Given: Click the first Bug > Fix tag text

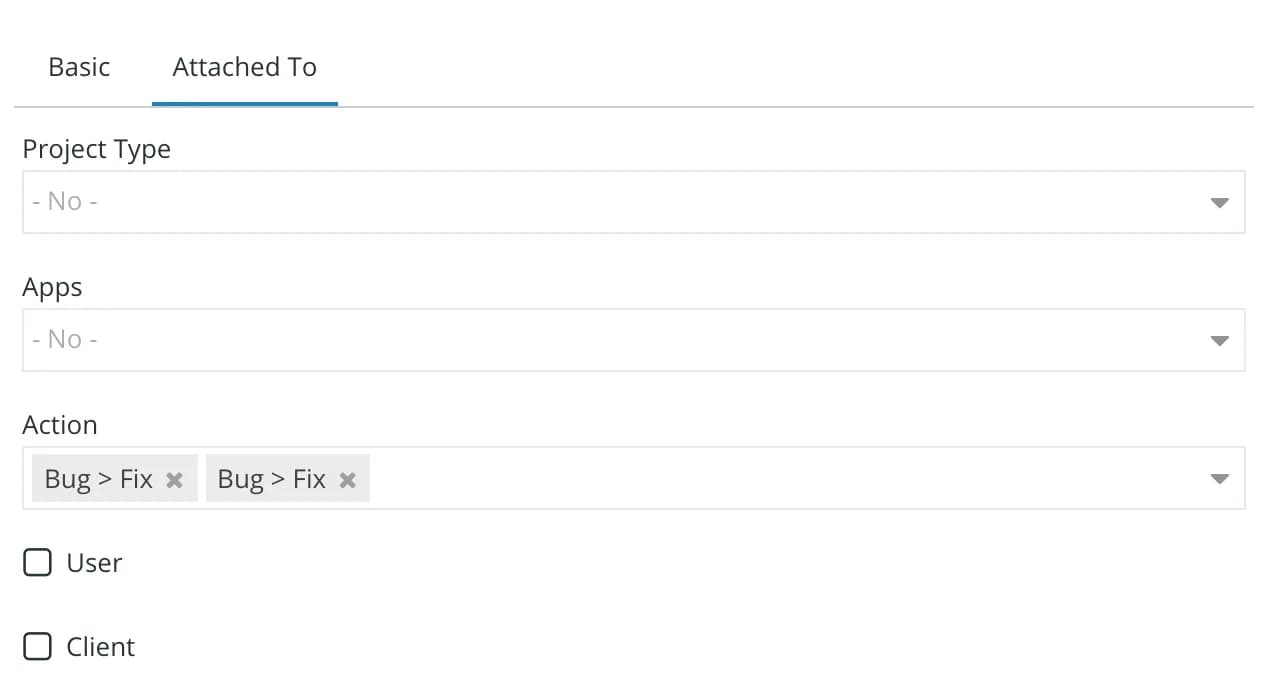Looking at the screenshot, I should pyautogui.click(x=99, y=479).
